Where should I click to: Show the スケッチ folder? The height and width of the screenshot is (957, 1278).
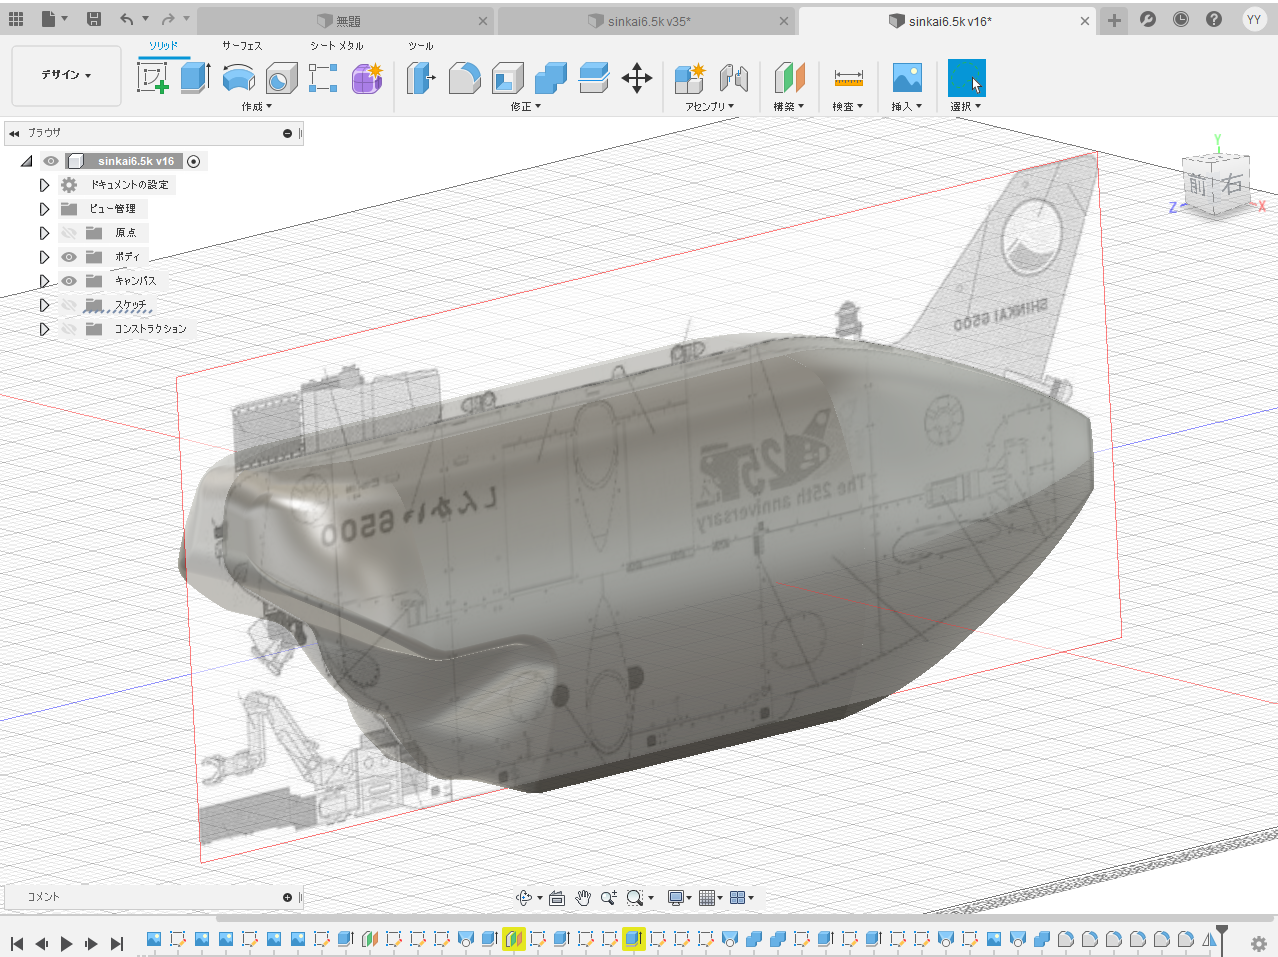[x=69, y=305]
